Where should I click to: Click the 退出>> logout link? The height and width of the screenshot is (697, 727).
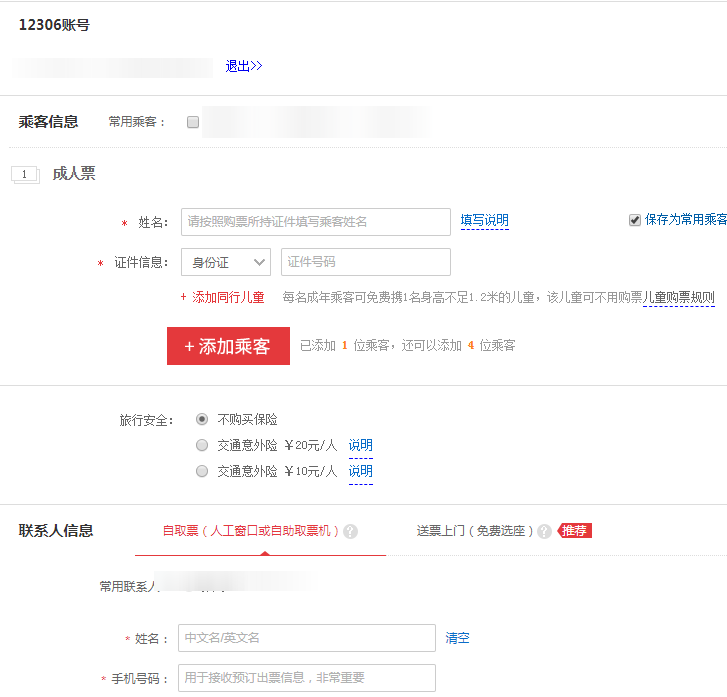(x=243, y=66)
